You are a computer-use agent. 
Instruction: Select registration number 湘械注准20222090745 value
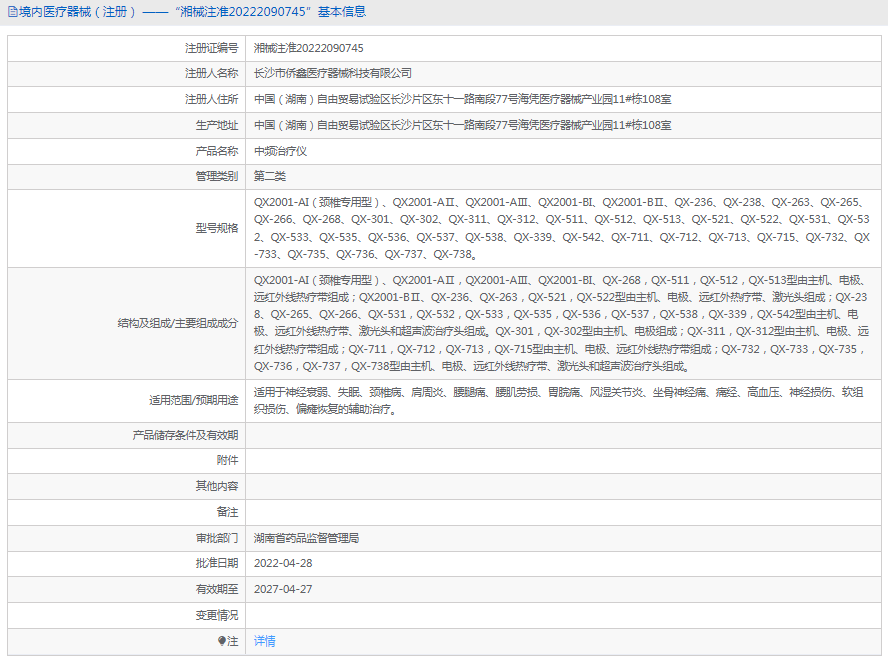click(308, 48)
